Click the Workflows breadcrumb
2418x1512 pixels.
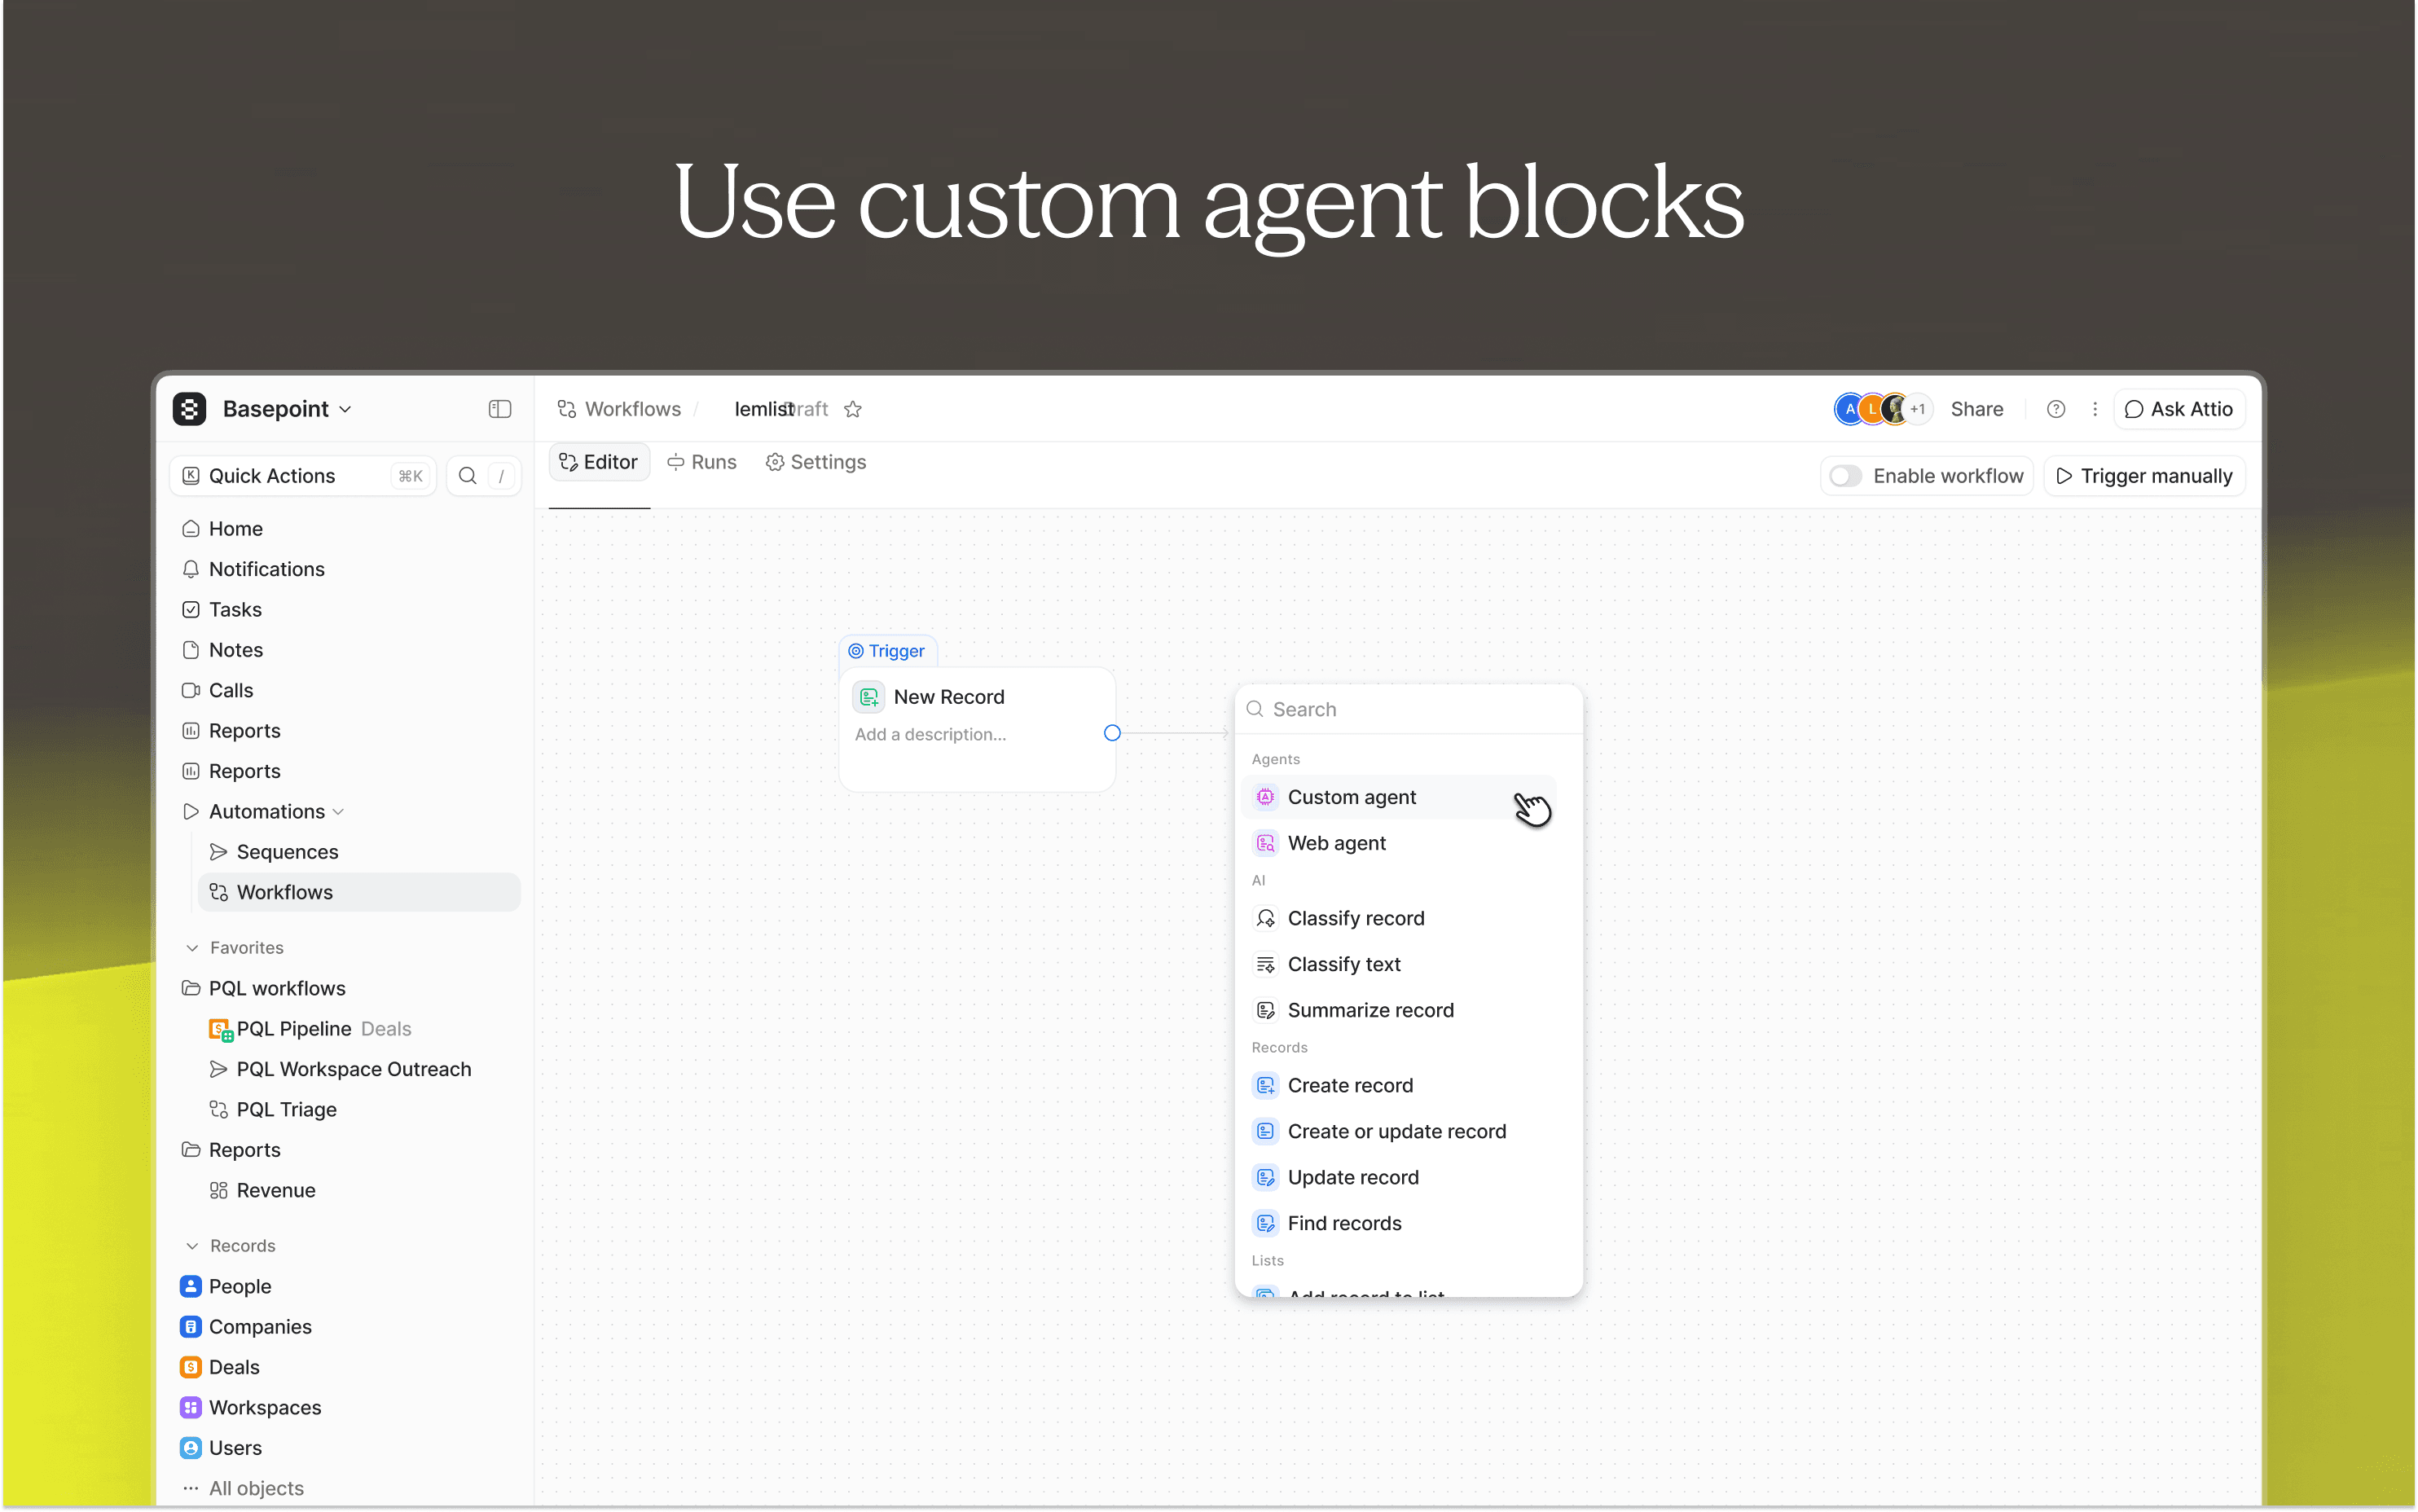click(619, 409)
